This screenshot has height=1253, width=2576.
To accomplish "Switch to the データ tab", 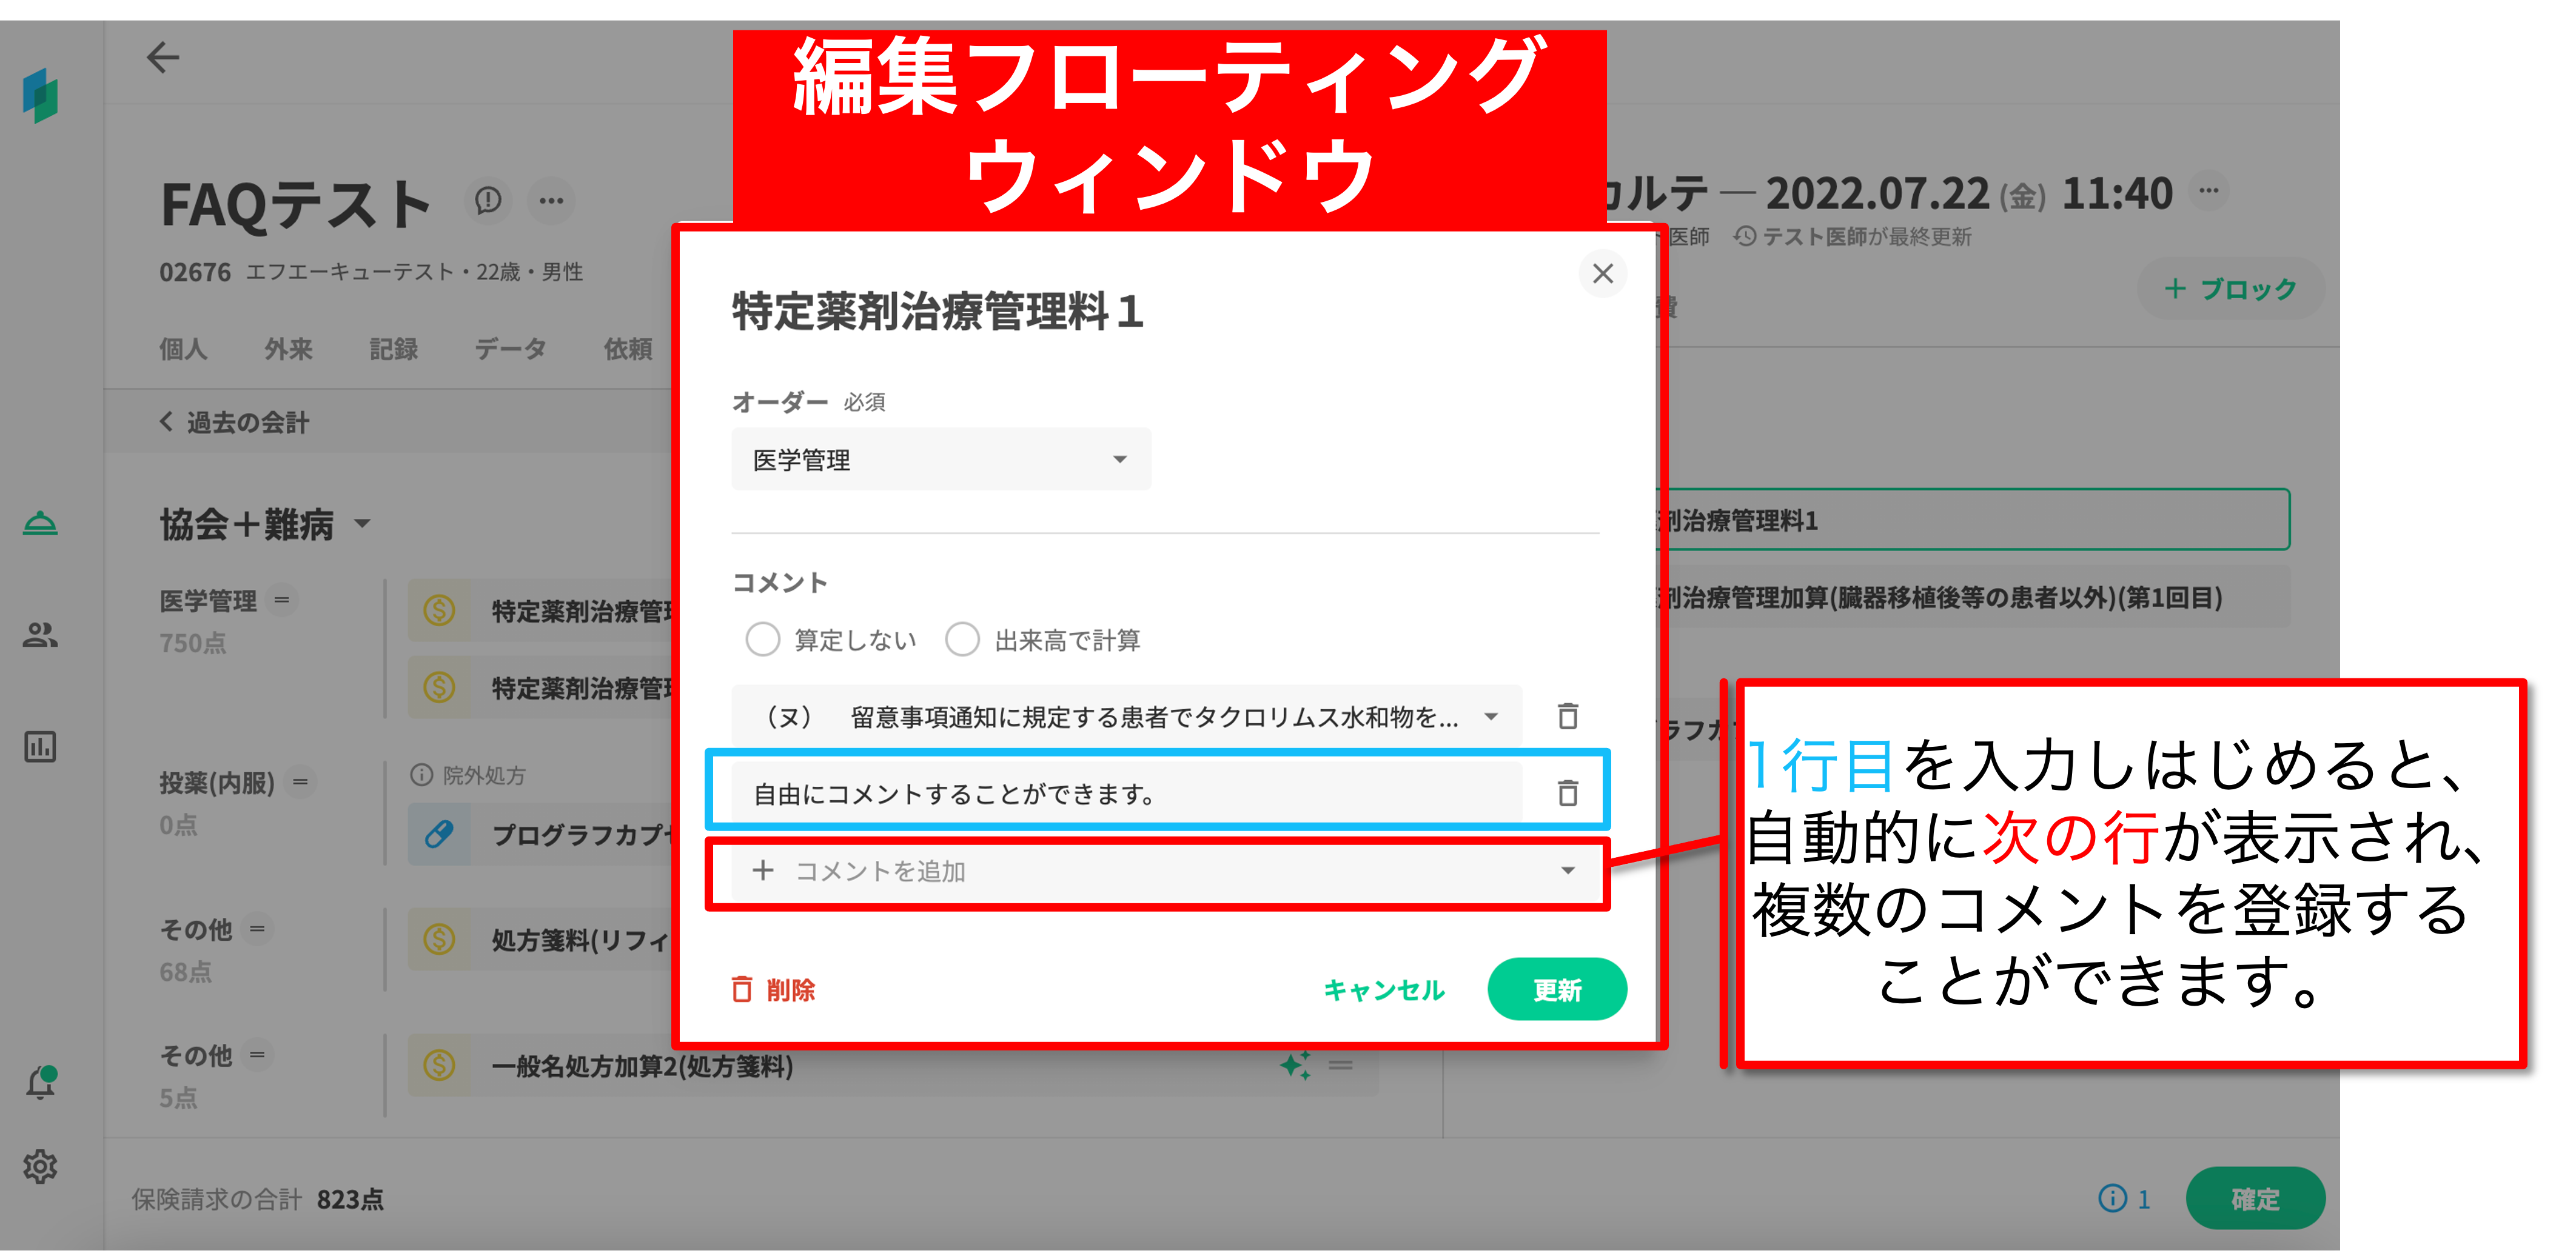I will (510, 349).
